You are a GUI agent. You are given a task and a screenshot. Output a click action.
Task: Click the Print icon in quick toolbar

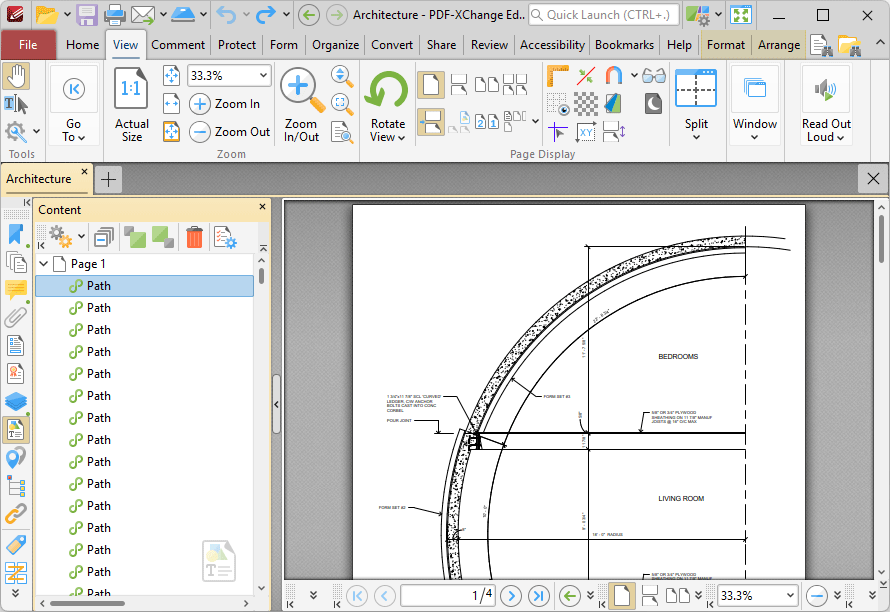point(114,15)
